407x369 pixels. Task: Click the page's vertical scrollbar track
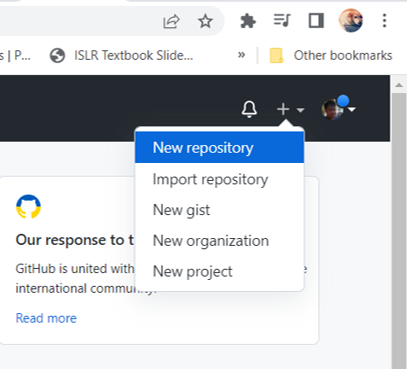399,230
